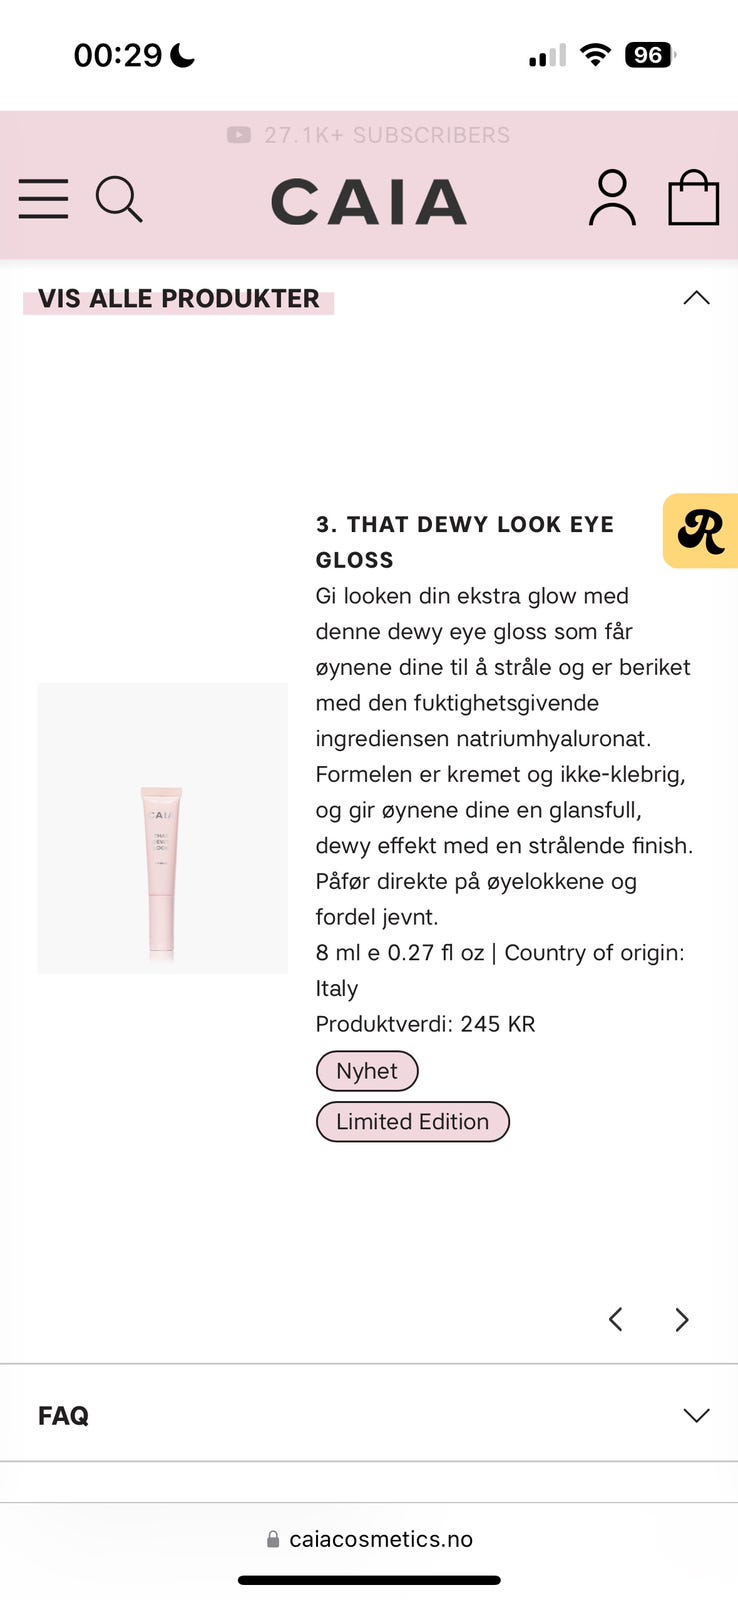Open the eye gloss product image
This screenshot has width=738, height=1600.
tap(162, 828)
